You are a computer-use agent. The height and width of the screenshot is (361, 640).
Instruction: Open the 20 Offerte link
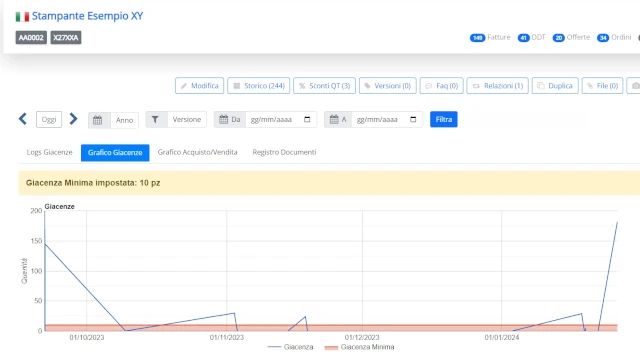pyautogui.click(x=571, y=38)
